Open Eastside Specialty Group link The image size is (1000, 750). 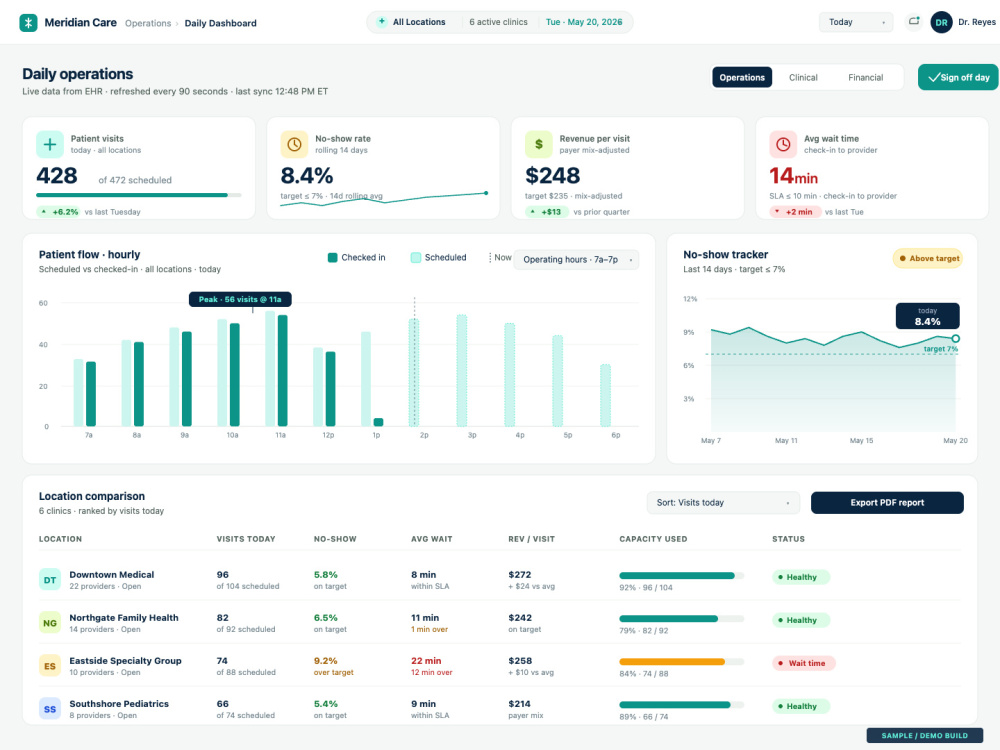pyautogui.click(x=126, y=661)
